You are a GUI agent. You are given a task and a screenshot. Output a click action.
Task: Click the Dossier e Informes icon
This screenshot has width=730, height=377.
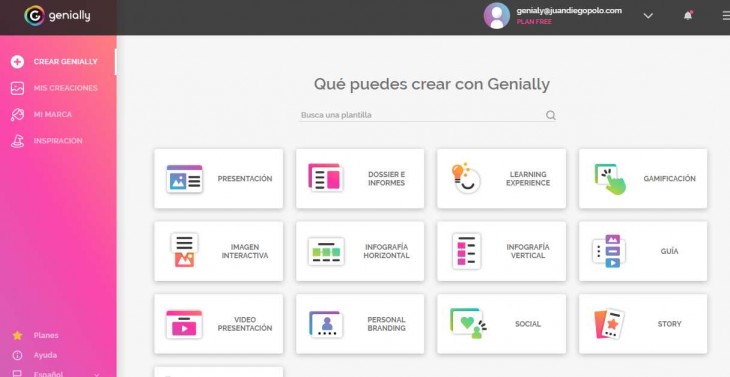[325, 177]
